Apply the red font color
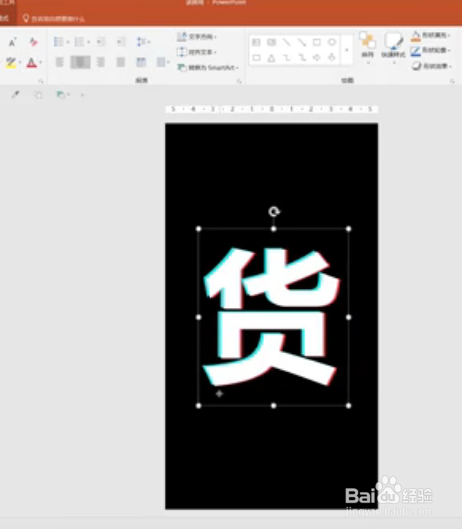 [x=31, y=63]
